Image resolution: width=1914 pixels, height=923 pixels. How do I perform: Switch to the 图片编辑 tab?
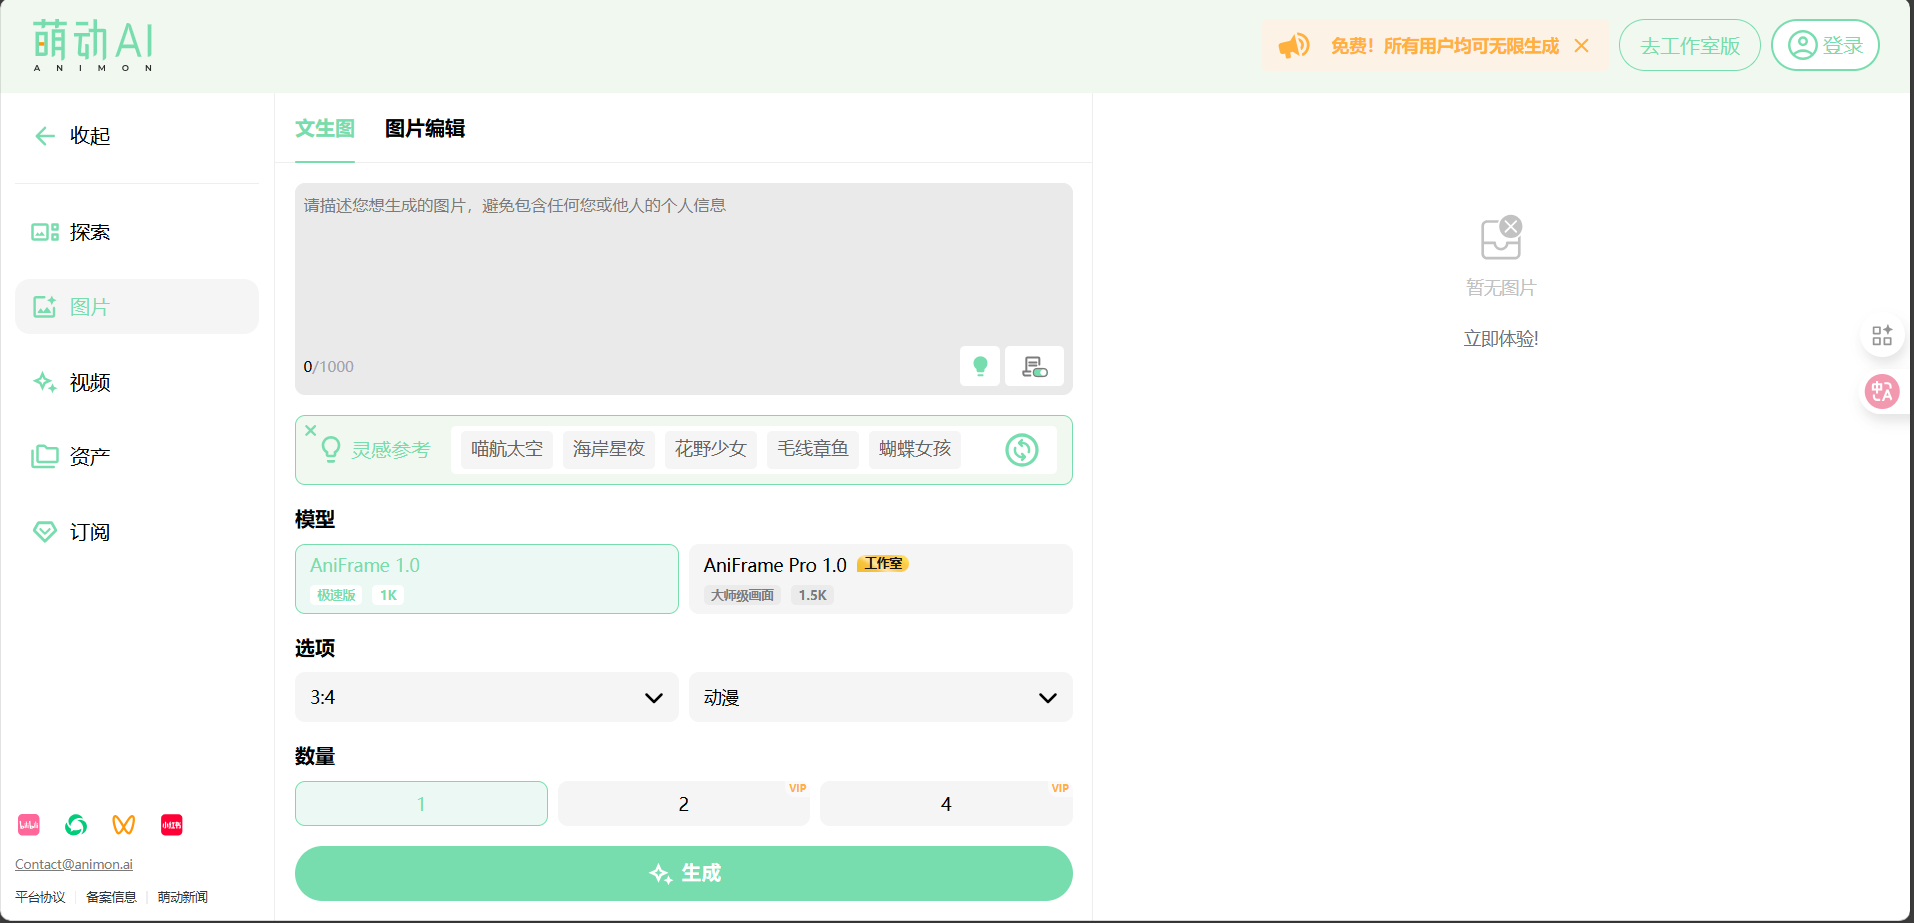tap(425, 129)
